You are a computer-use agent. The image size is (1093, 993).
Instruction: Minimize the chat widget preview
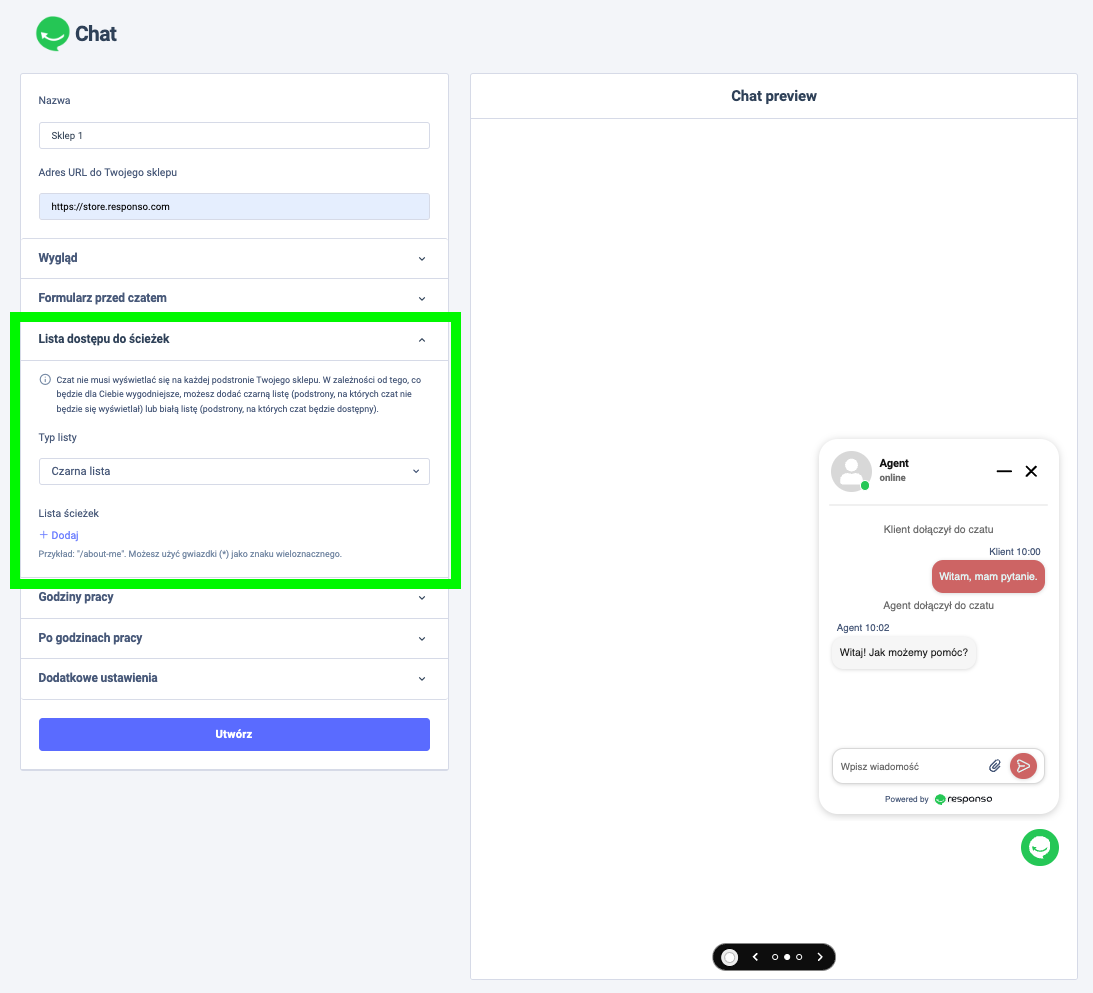pos(1004,471)
